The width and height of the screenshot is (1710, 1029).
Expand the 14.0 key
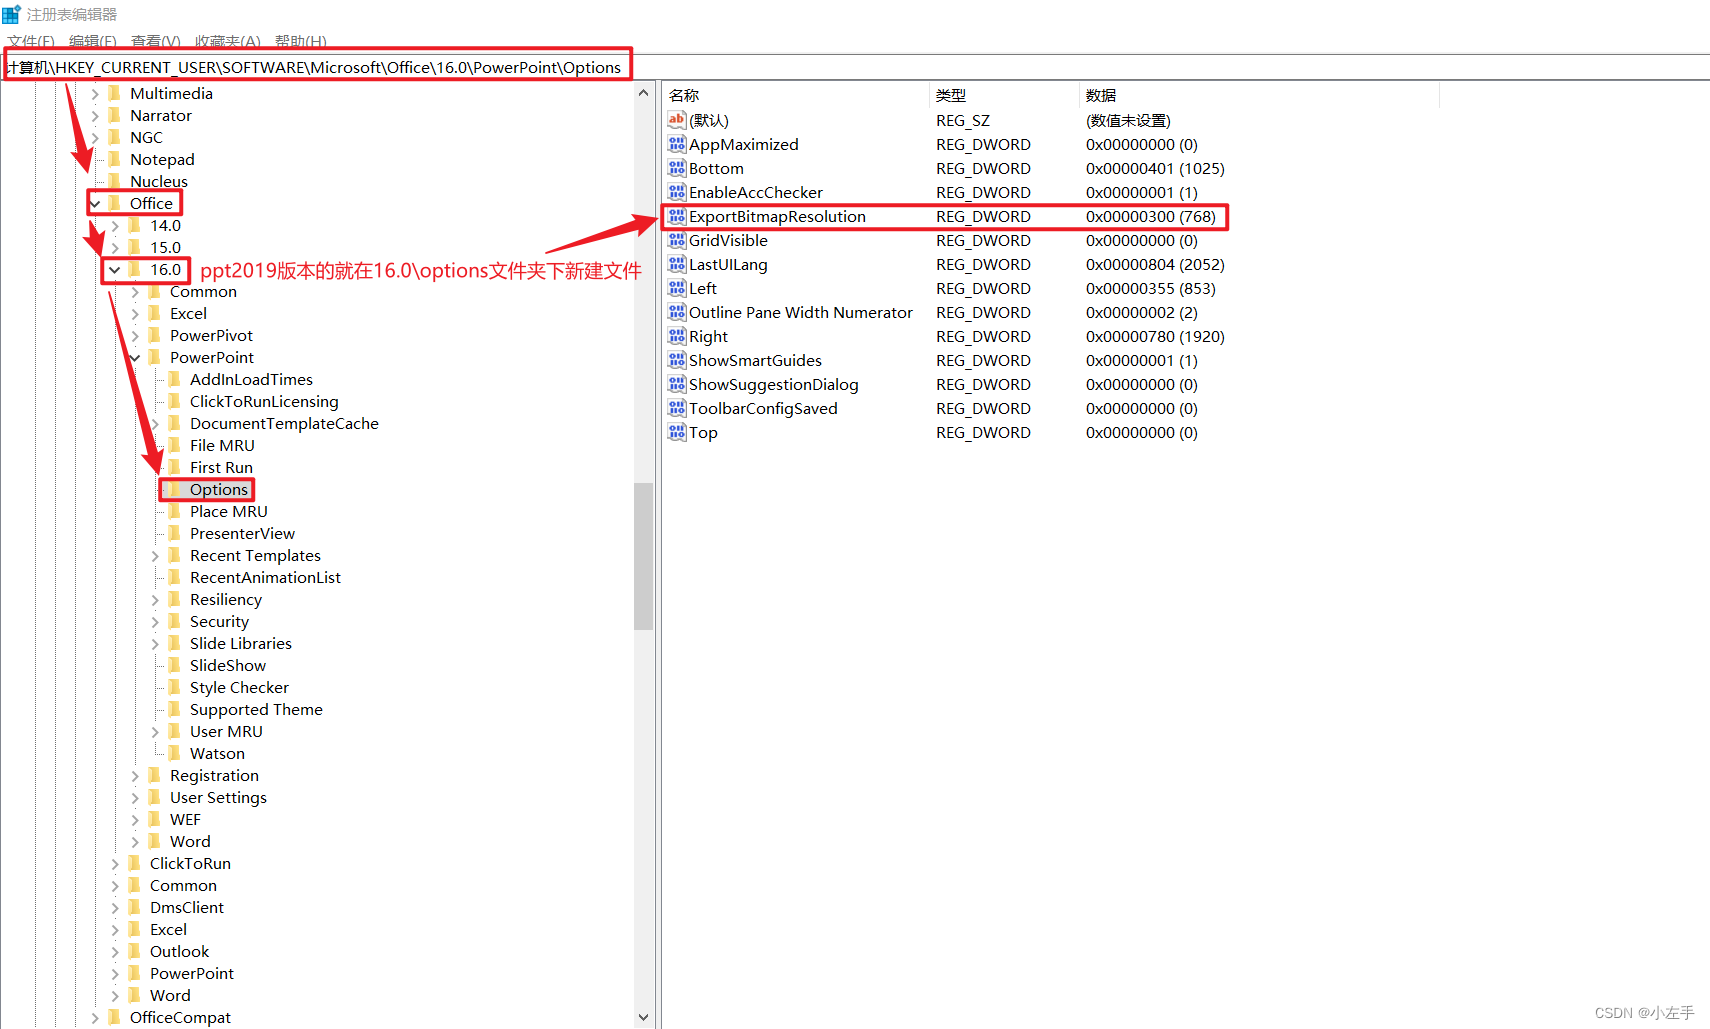point(115,225)
